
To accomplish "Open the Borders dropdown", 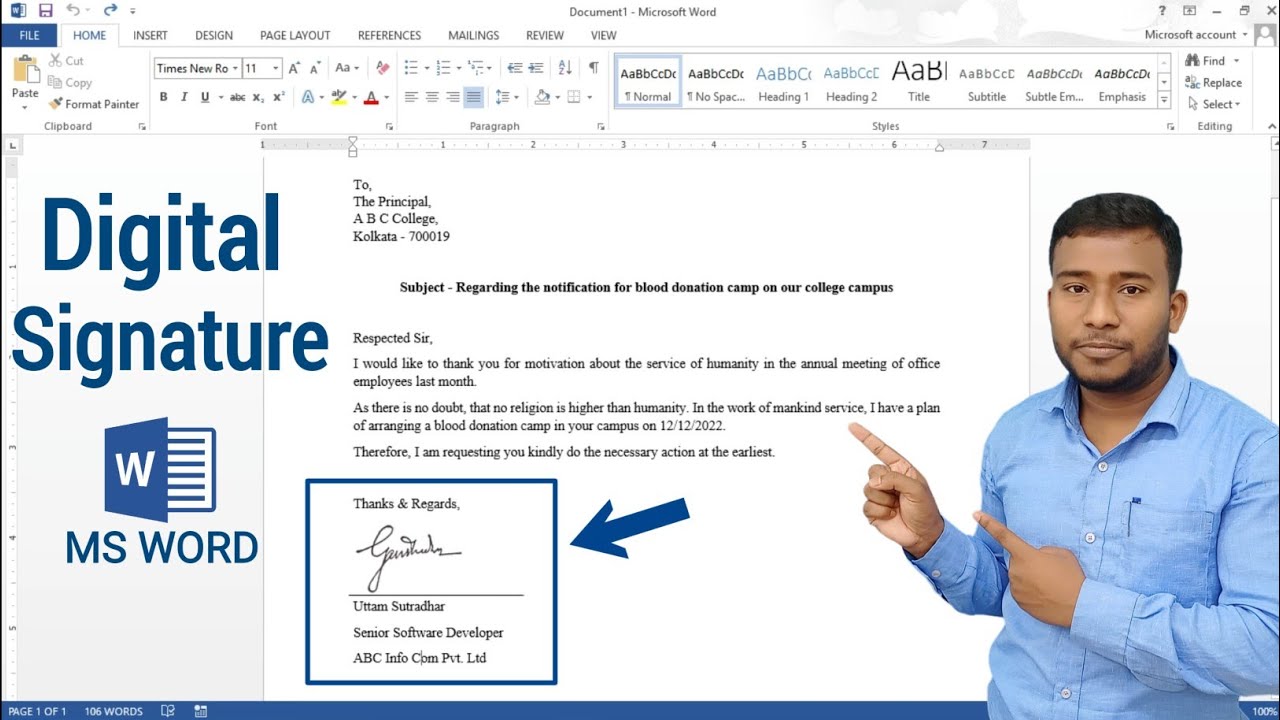I will (x=590, y=97).
